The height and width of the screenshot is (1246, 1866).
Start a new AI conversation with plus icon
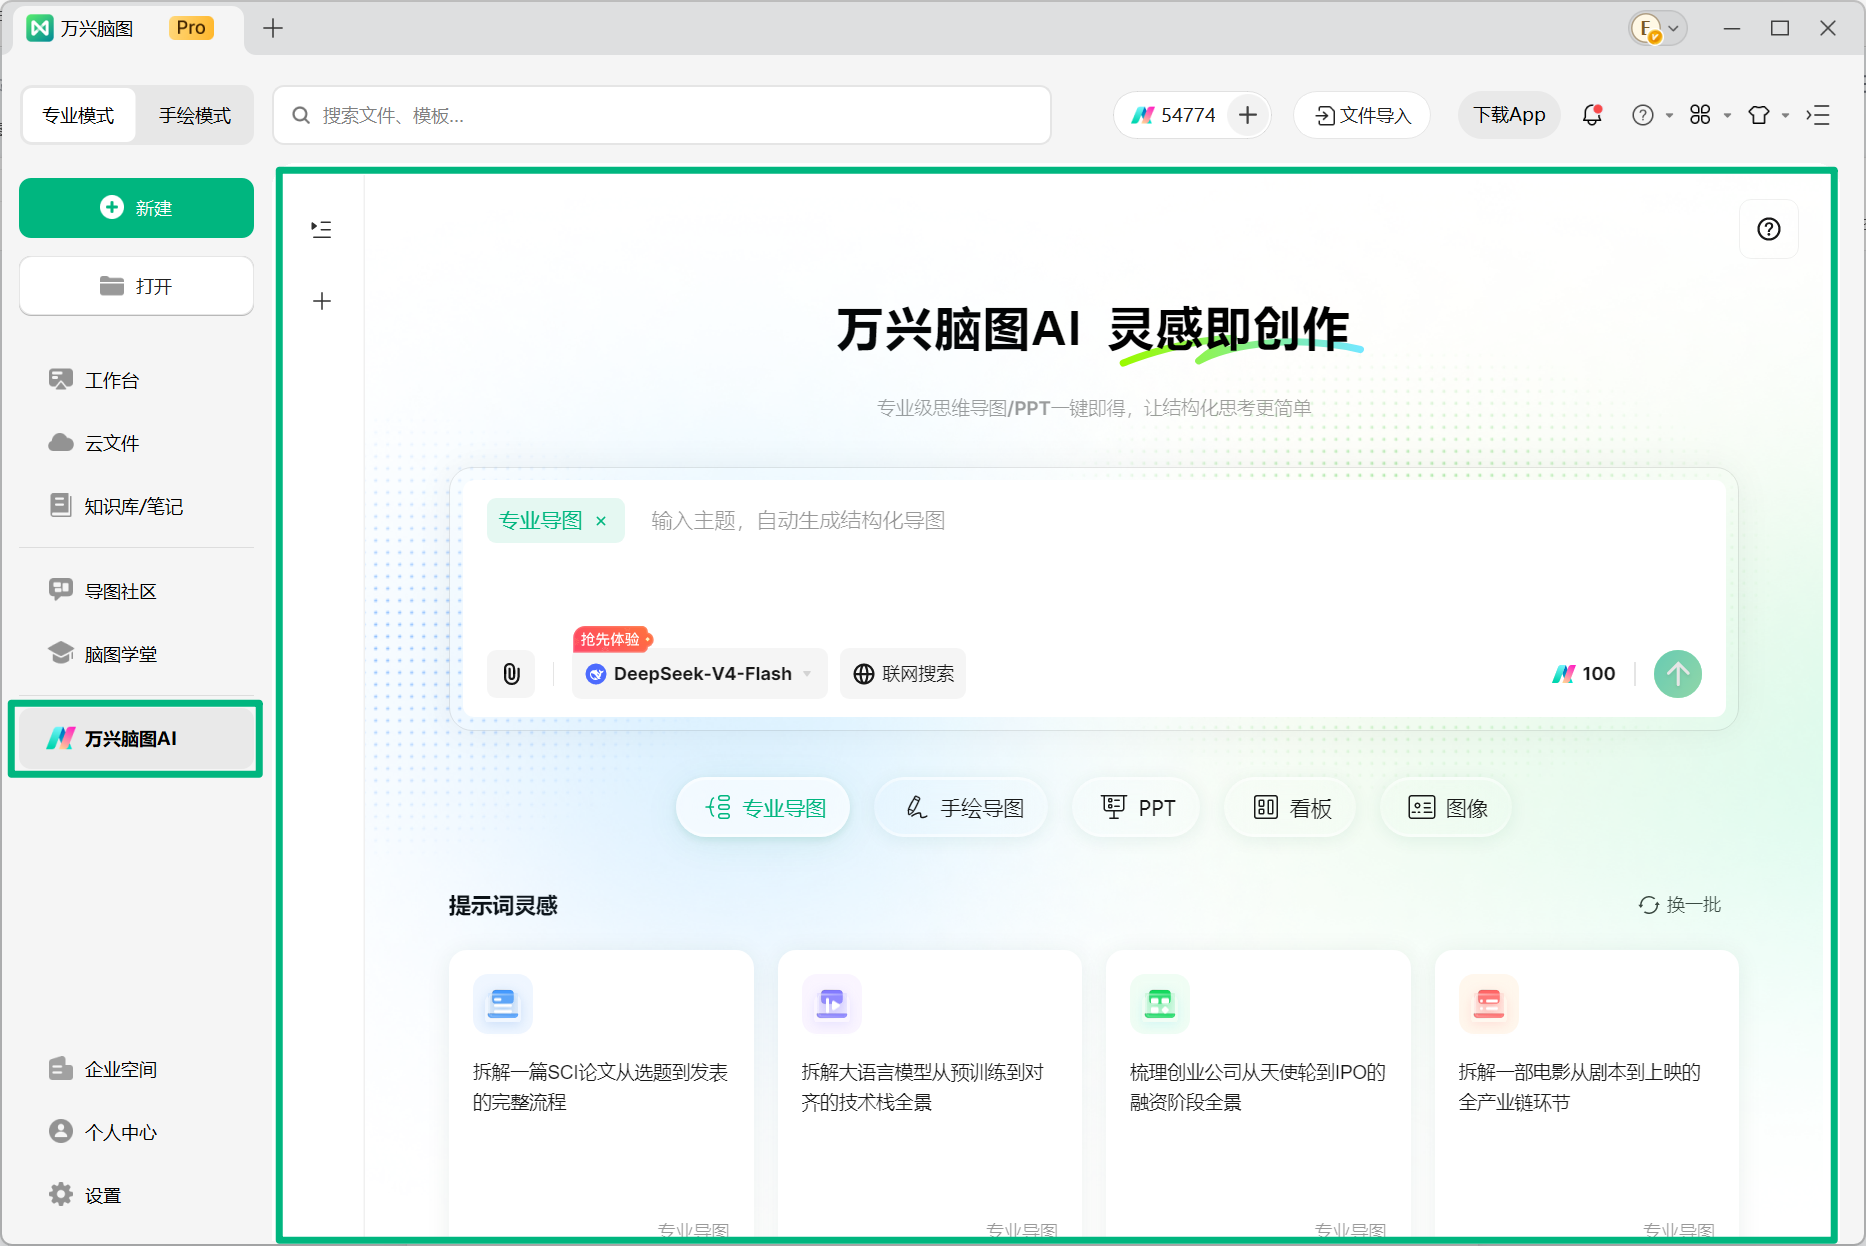coord(322,301)
